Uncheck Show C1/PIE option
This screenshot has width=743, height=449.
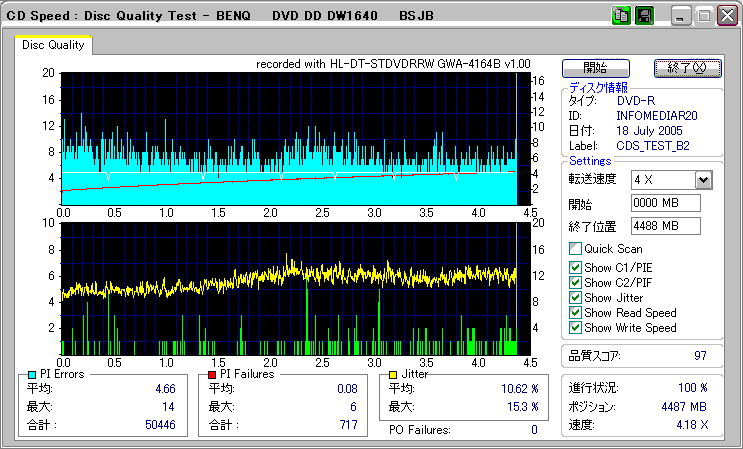tap(575, 267)
